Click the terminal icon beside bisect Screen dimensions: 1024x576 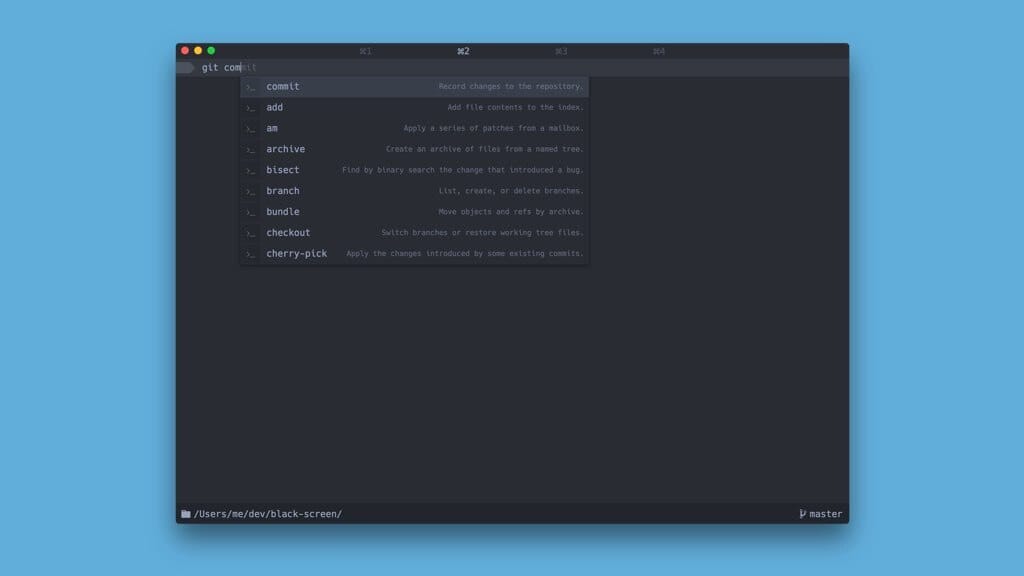click(250, 170)
